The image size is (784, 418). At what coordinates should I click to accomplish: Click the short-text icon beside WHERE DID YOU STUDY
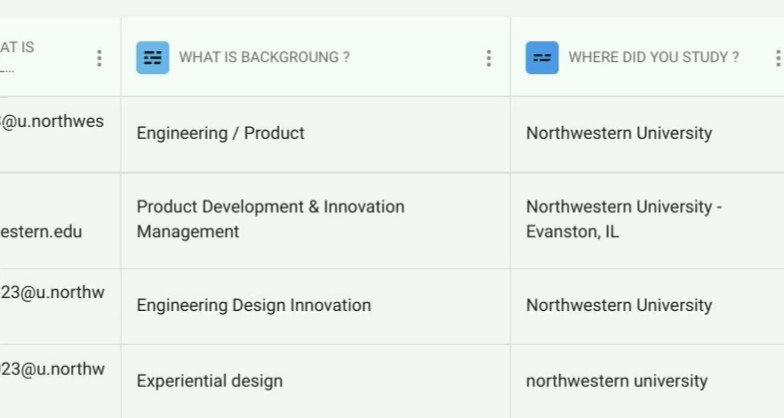[542, 58]
